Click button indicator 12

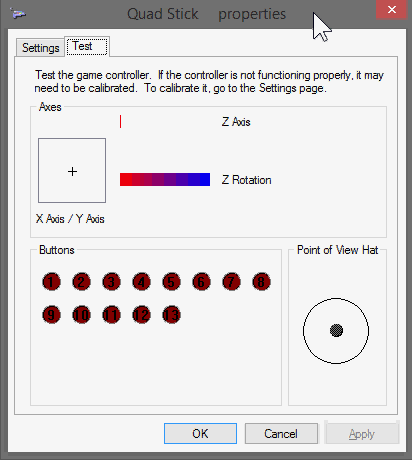pyautogui.click(x=141, y=315)
